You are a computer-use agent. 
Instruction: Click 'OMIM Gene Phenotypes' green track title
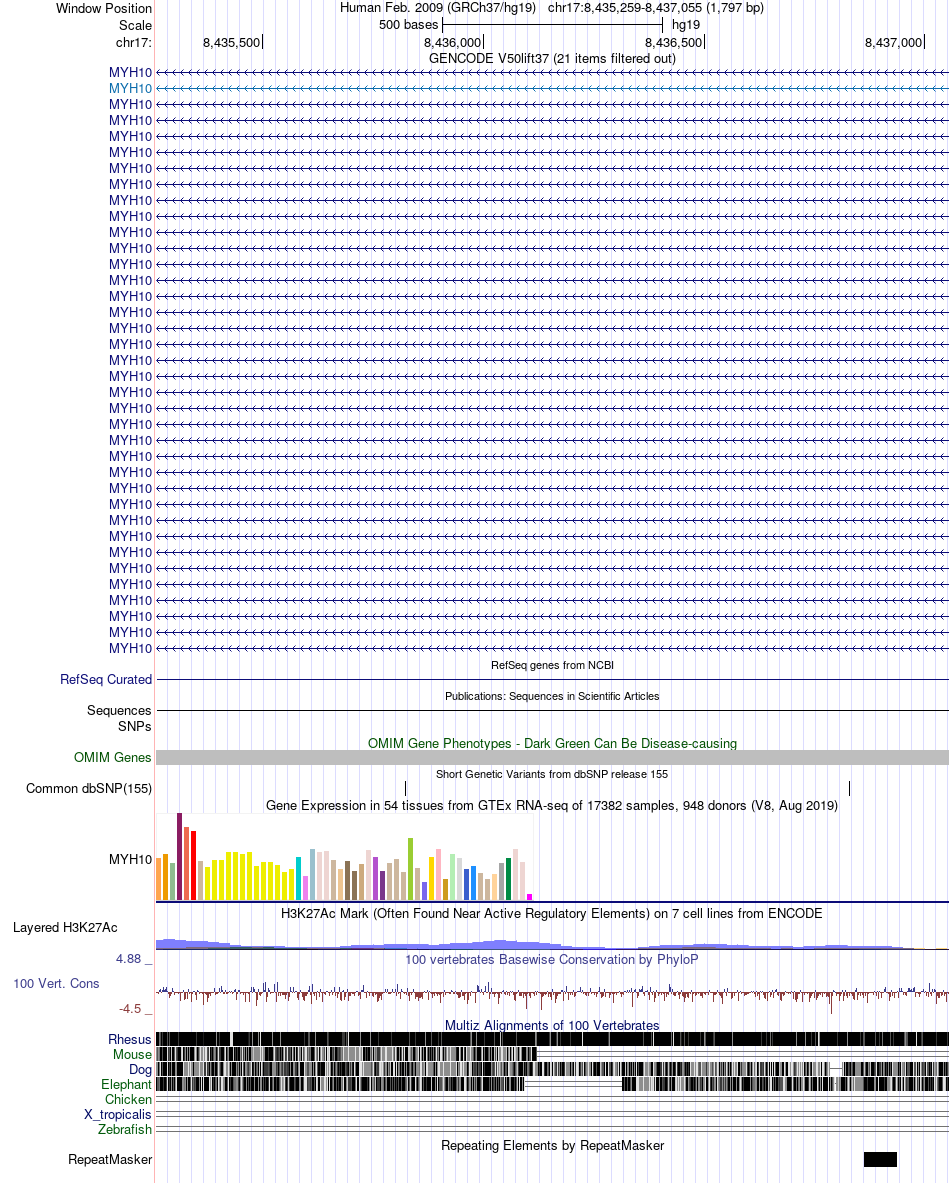552,743
